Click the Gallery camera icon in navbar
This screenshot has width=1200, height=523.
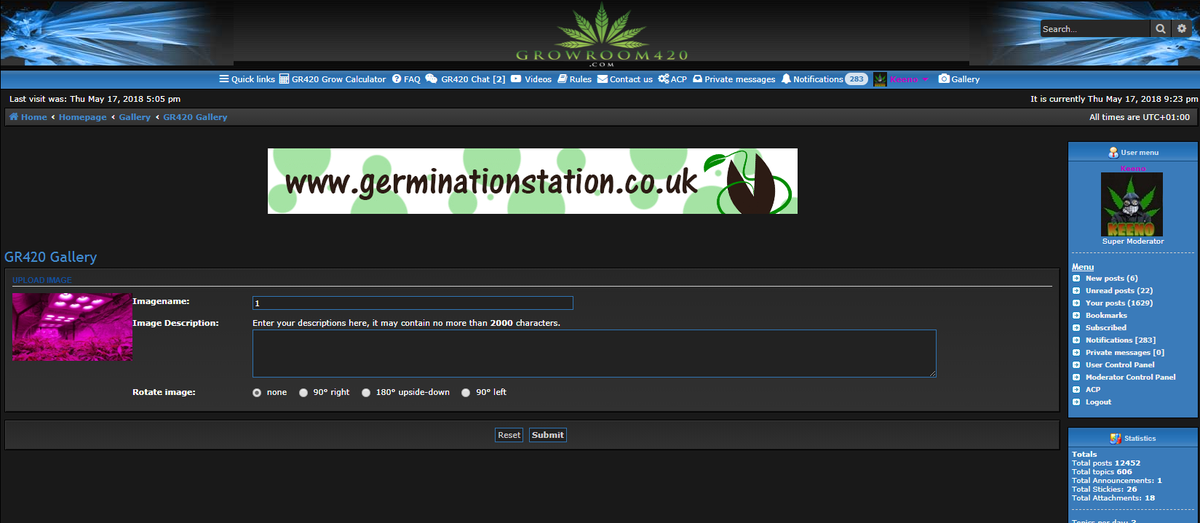pyautogui.click(x=943, y=79)
